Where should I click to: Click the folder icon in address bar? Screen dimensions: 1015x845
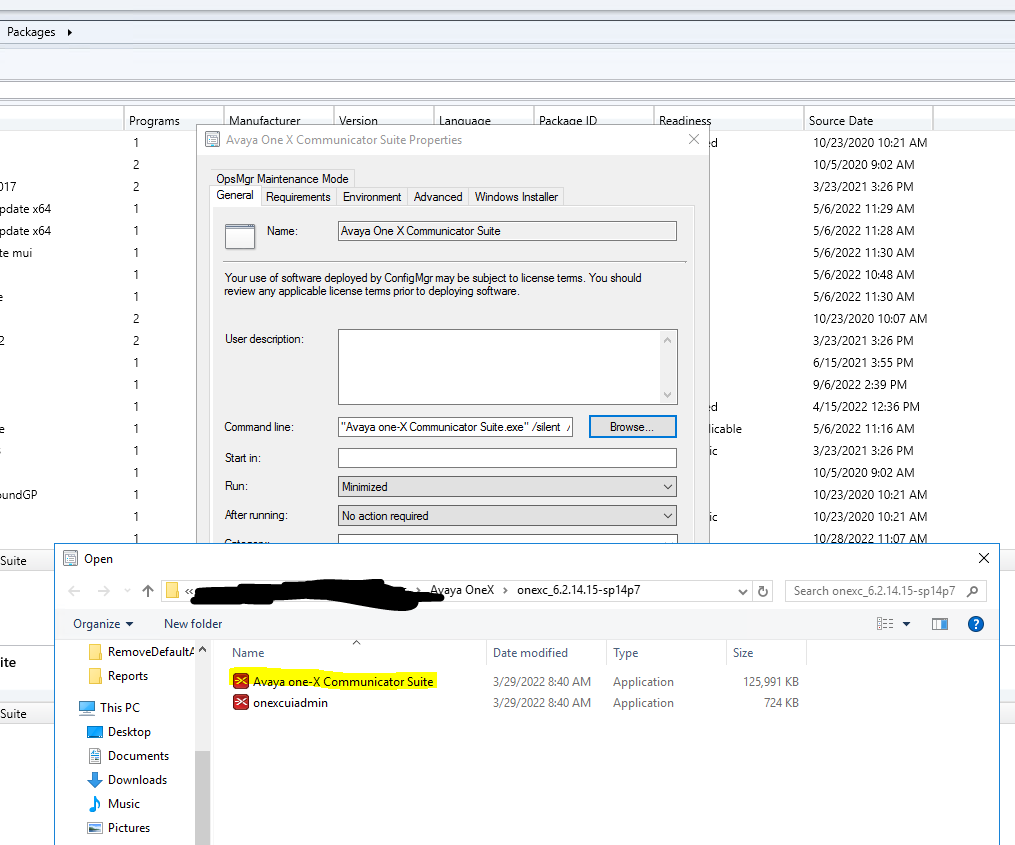tap(172, 591)
